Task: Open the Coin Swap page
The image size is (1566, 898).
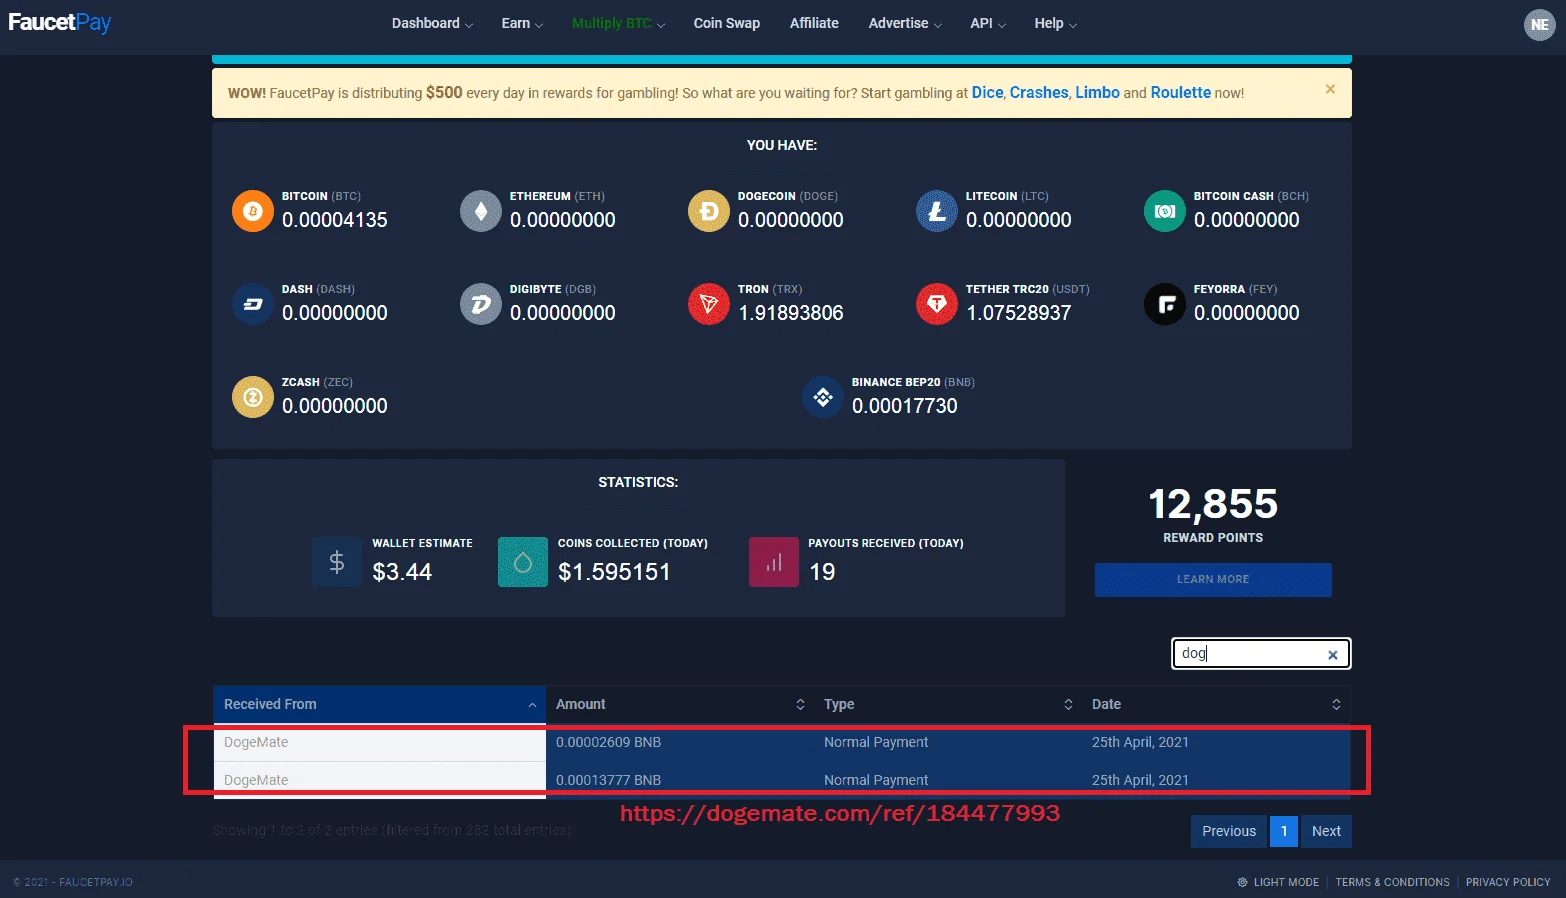Action: [727, 23]
